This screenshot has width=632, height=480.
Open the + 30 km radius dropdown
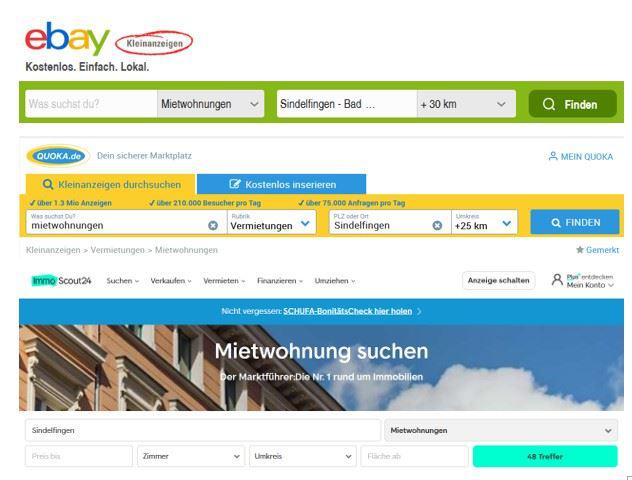coord(467,104)
